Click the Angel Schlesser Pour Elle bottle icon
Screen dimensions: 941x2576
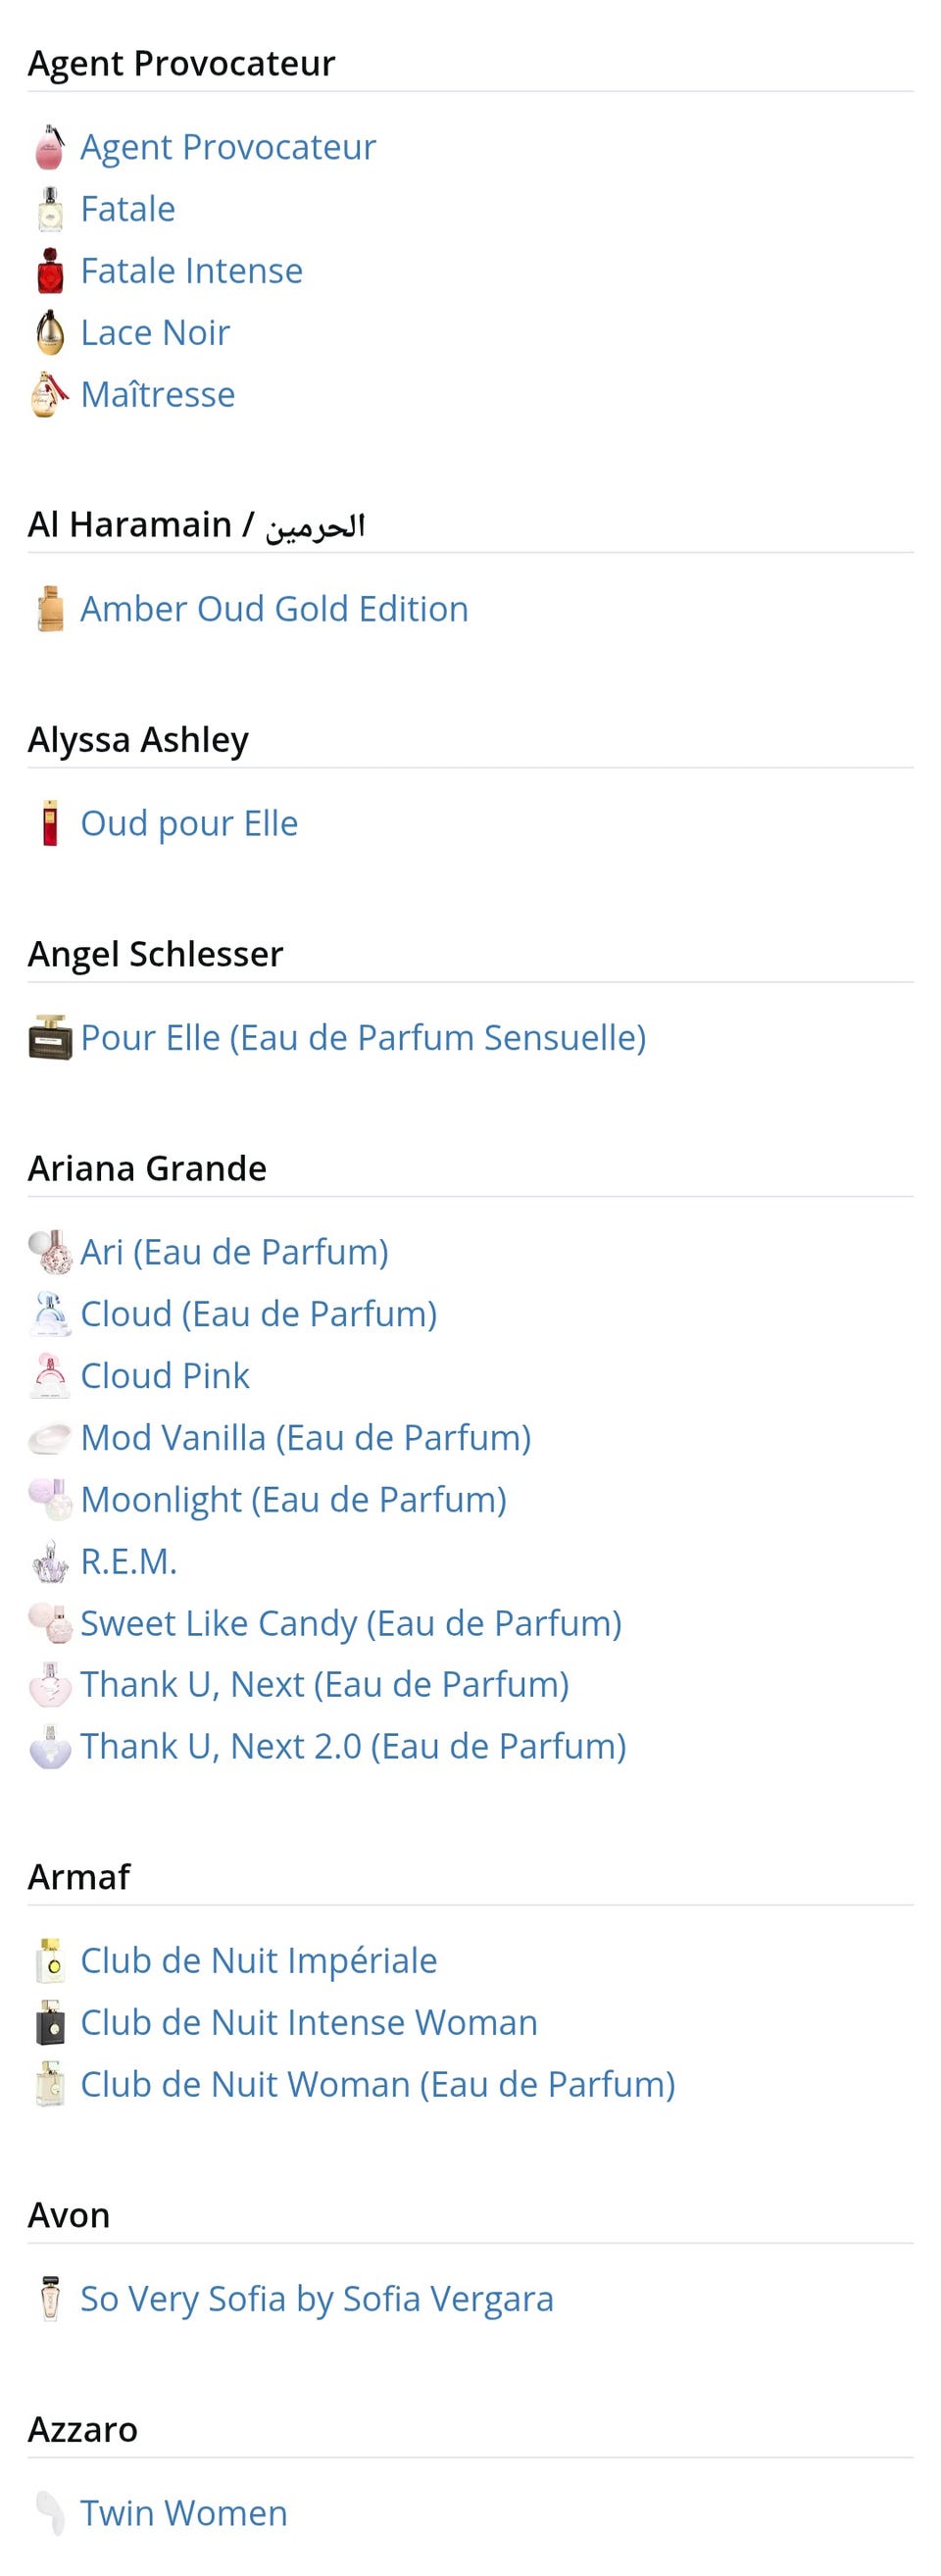[49, 1037]
